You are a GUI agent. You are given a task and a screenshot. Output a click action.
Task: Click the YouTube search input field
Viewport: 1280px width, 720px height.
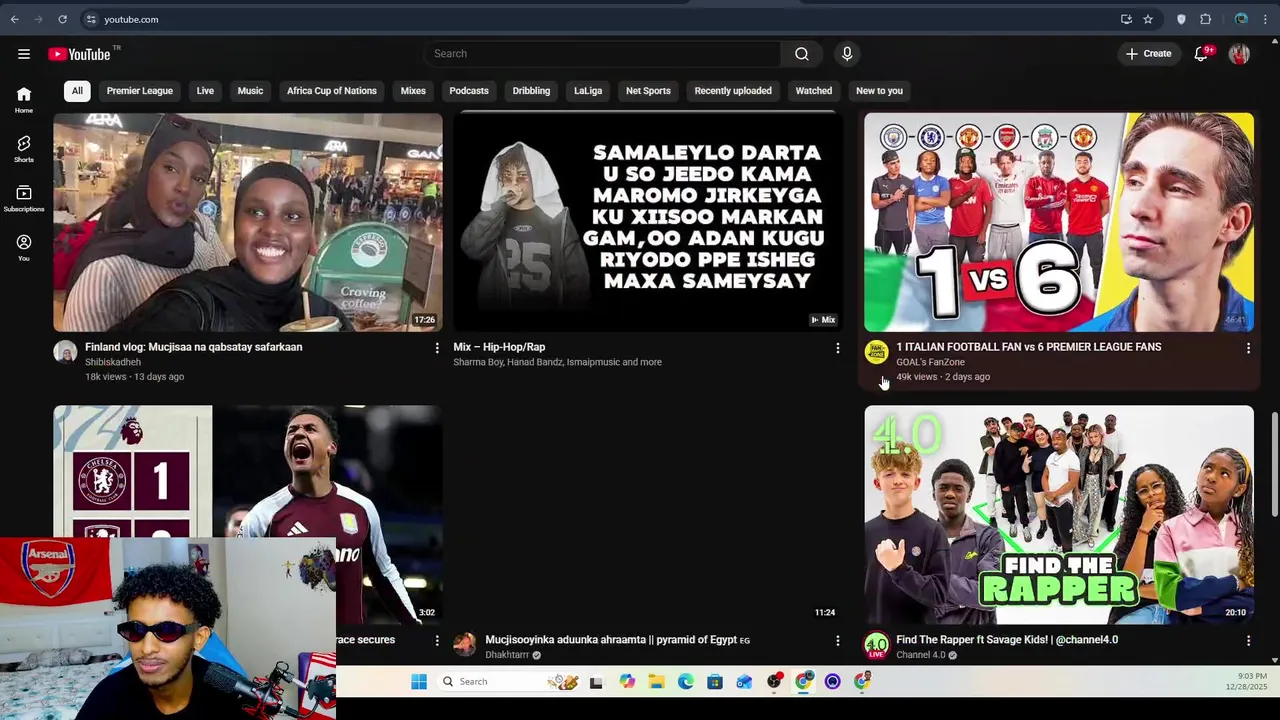603,54
